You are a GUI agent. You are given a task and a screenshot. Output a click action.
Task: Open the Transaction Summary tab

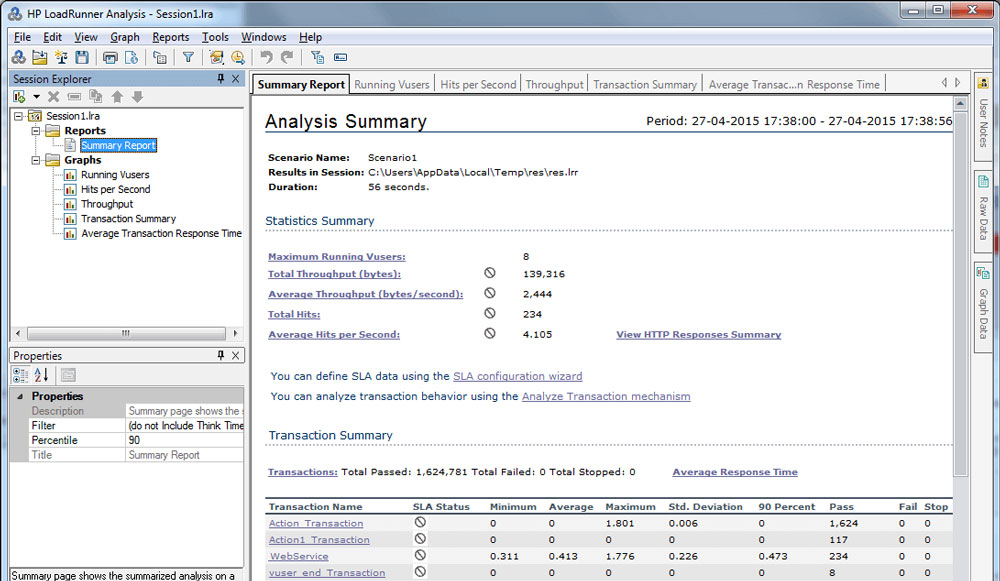pos(645,84)
